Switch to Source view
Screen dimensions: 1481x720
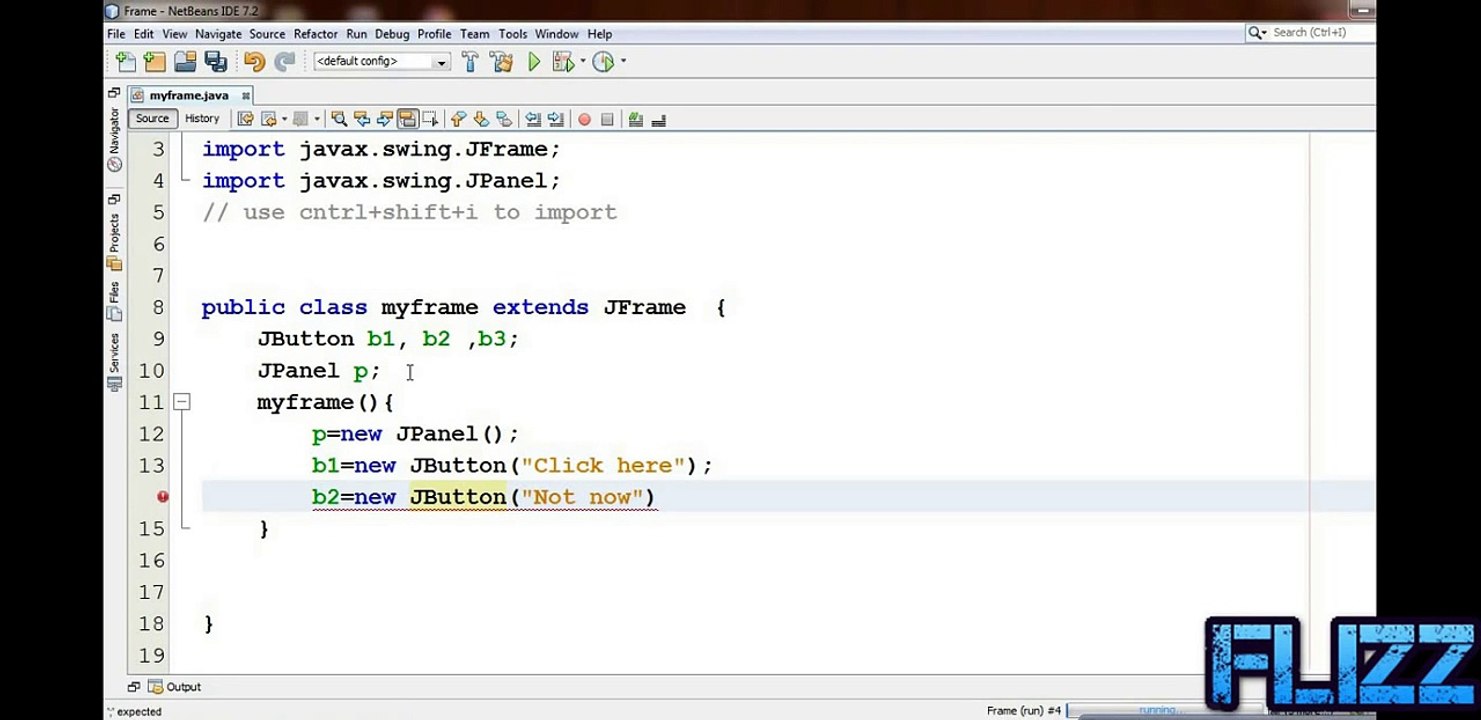pos(152,118)
